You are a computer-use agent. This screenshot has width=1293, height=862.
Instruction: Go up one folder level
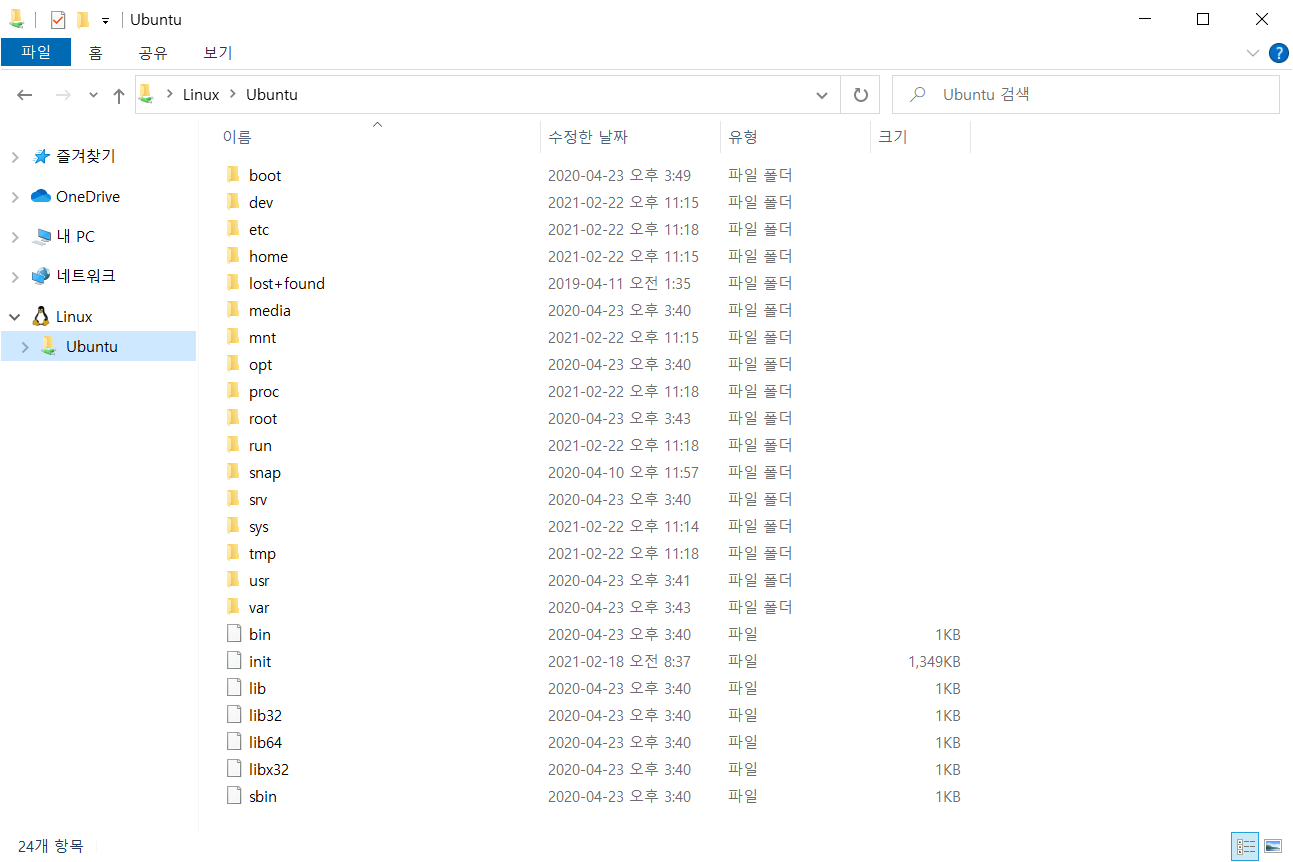coord(119,95)
